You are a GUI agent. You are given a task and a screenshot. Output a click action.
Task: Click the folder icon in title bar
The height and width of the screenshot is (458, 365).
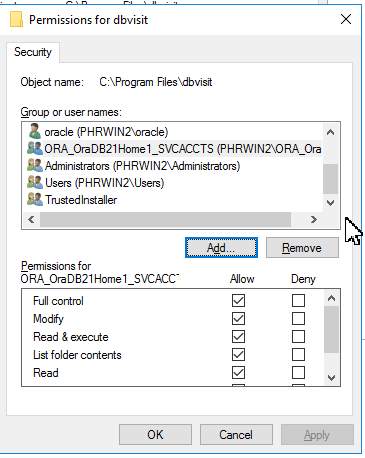(x=16, y=19)
